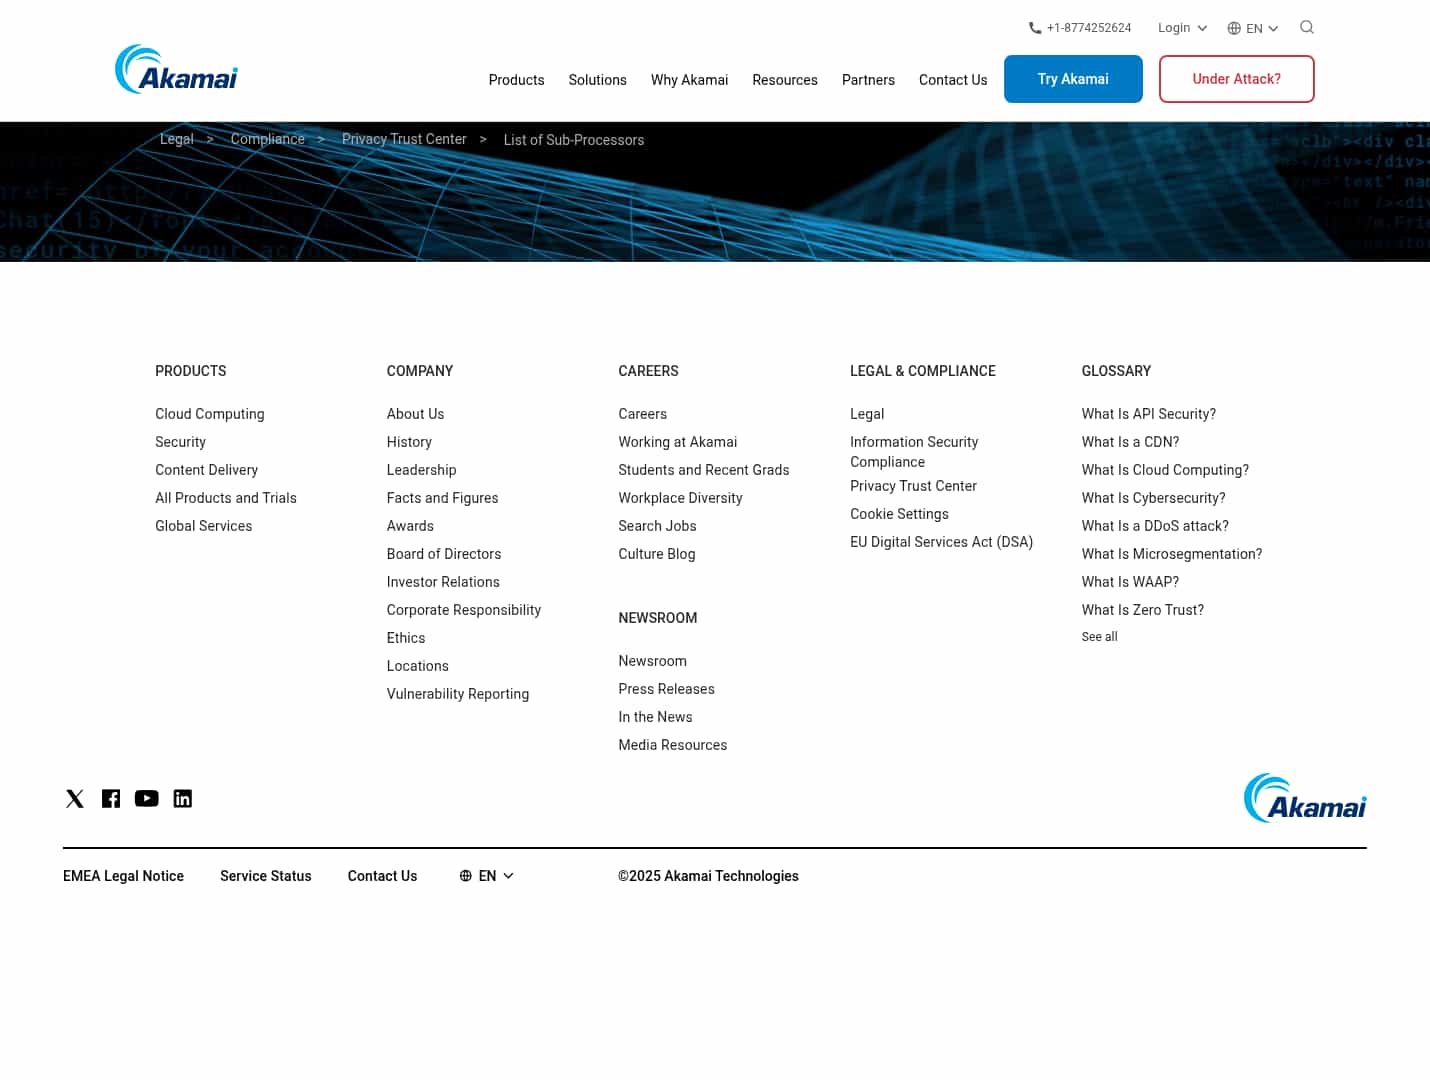Click the footer globe language icon
The width and height of the screenshot is (1430, 1080).
(466, 876)
